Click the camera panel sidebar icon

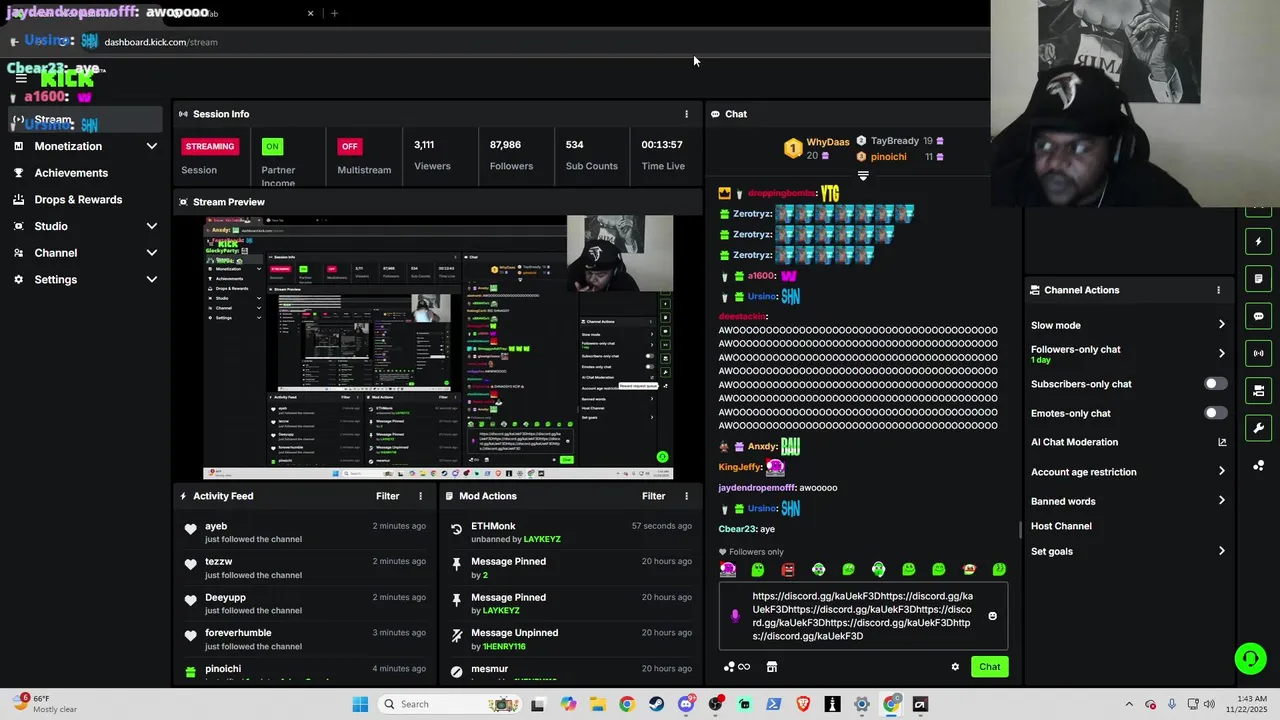tap(1258, 390)
